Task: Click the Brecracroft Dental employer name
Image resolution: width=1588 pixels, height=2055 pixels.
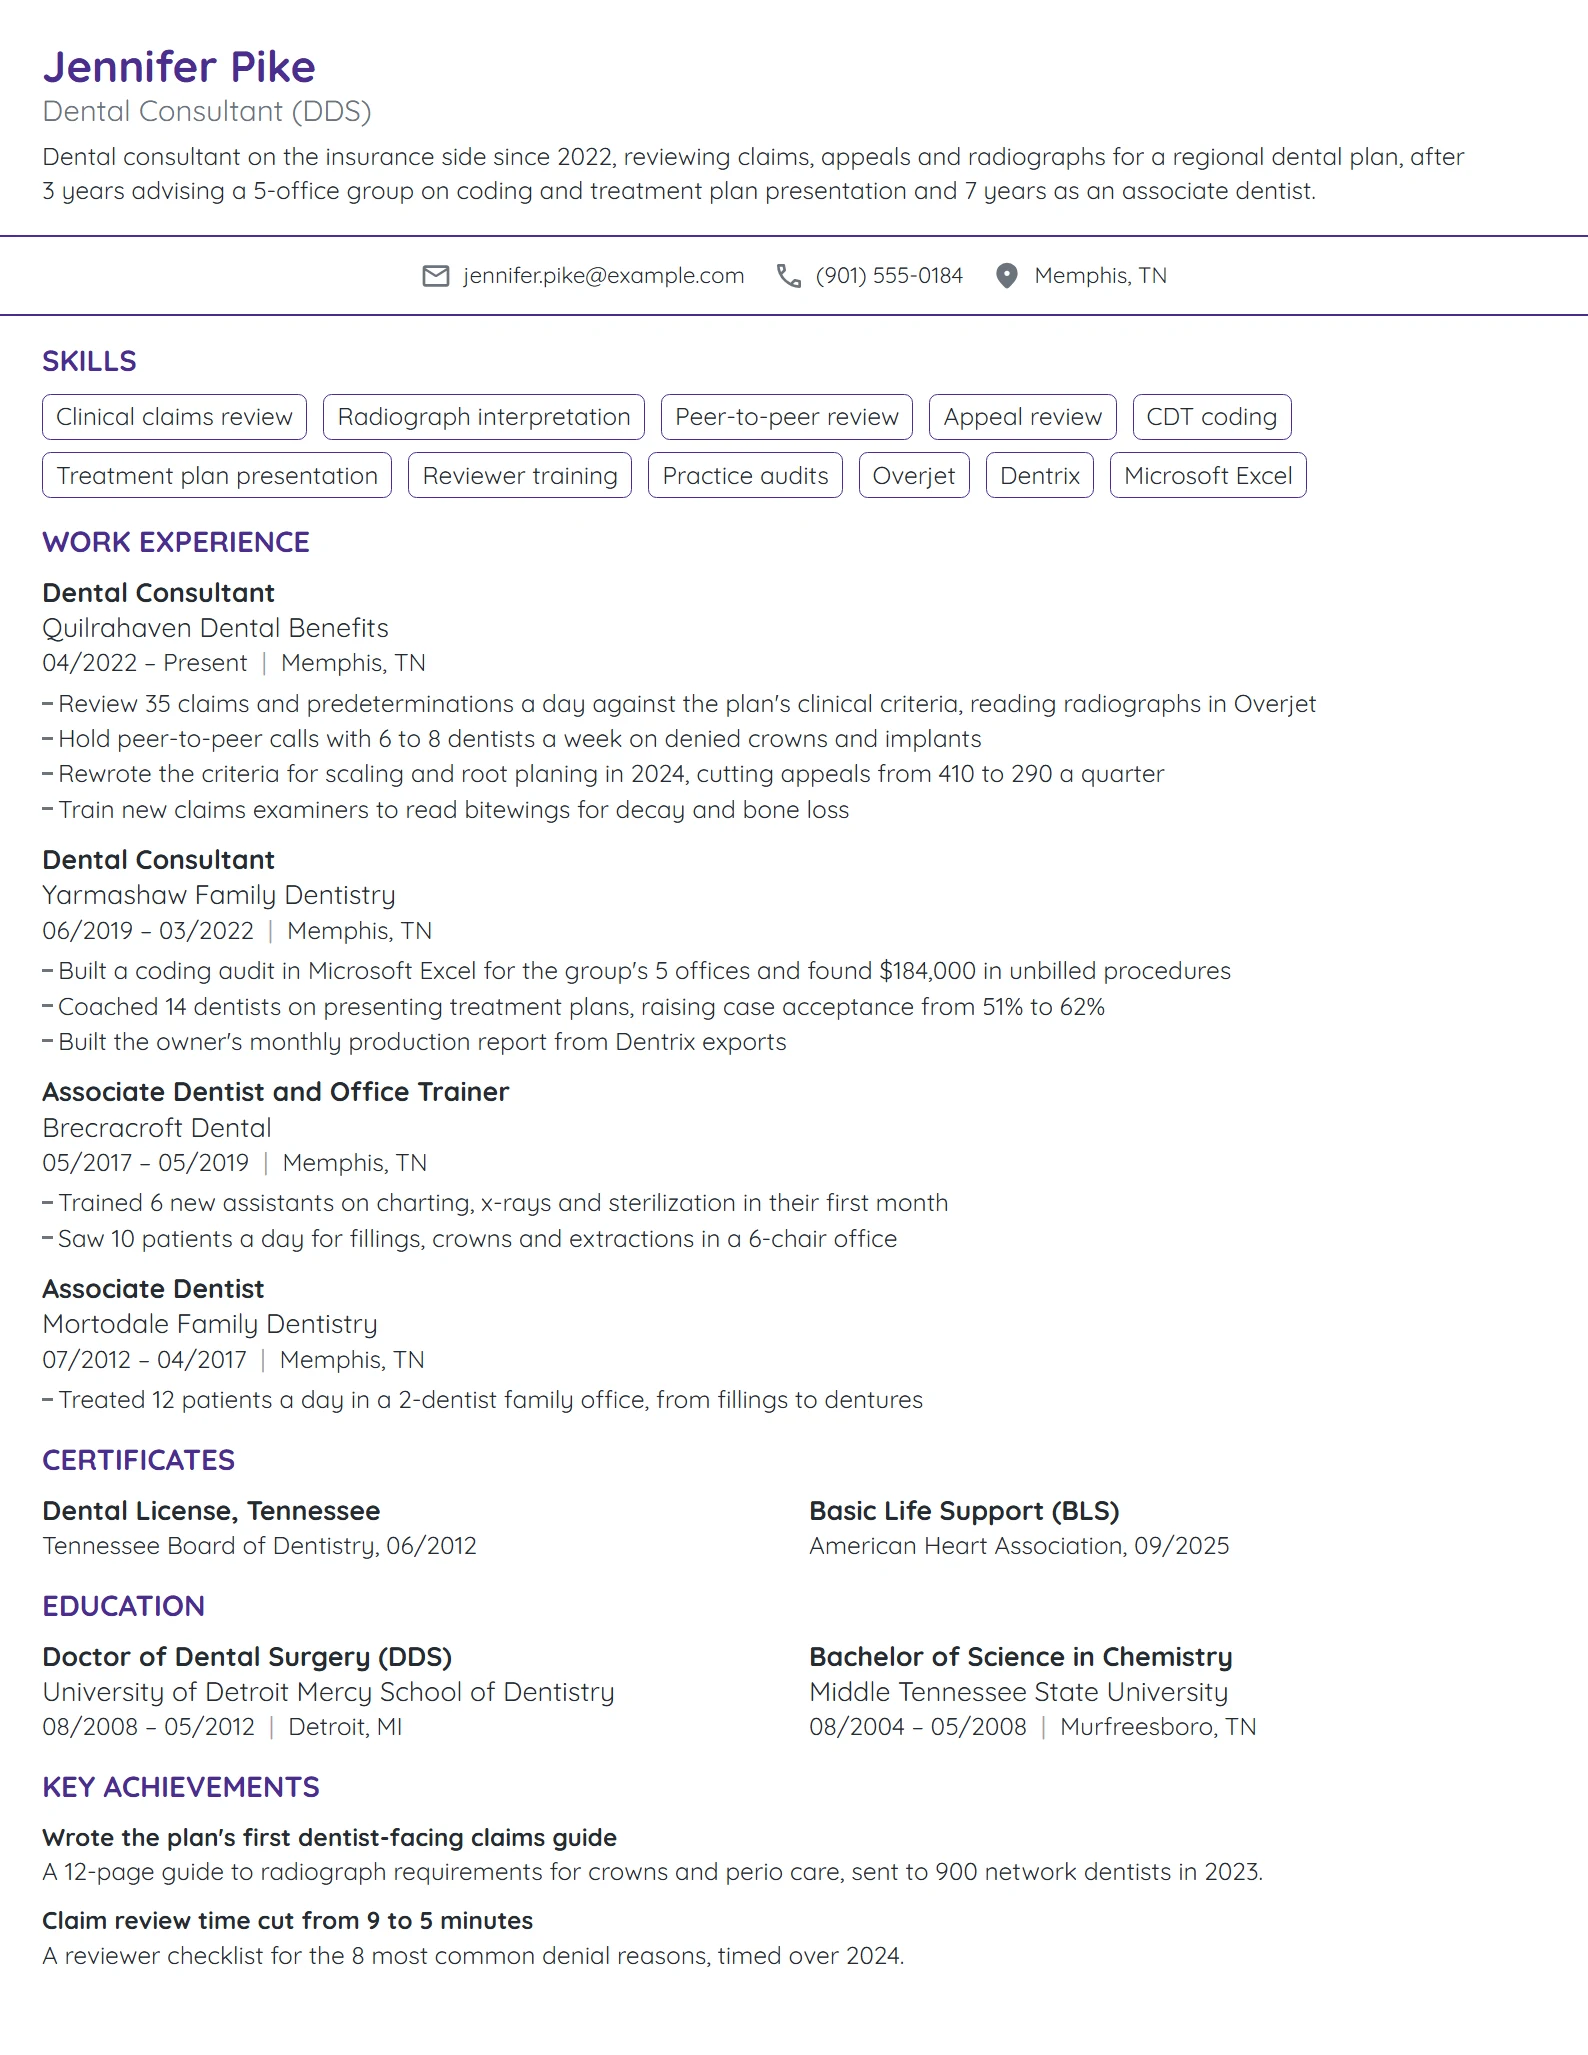Action: point(157,1128)
